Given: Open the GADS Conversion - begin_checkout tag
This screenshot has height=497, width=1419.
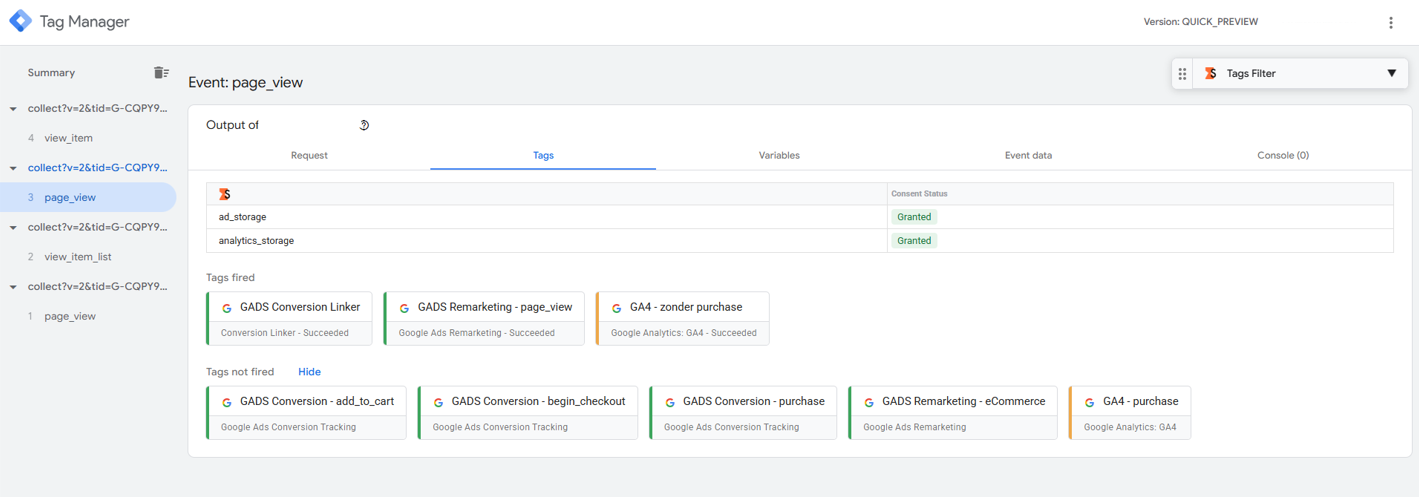Looking at the screenshot, I should point(528,412).
